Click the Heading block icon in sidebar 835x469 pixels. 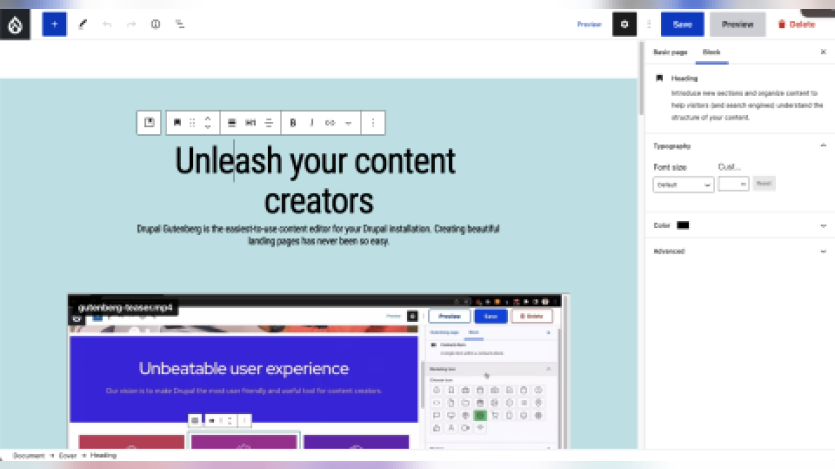pyautogui.click(x=659, y=78)
